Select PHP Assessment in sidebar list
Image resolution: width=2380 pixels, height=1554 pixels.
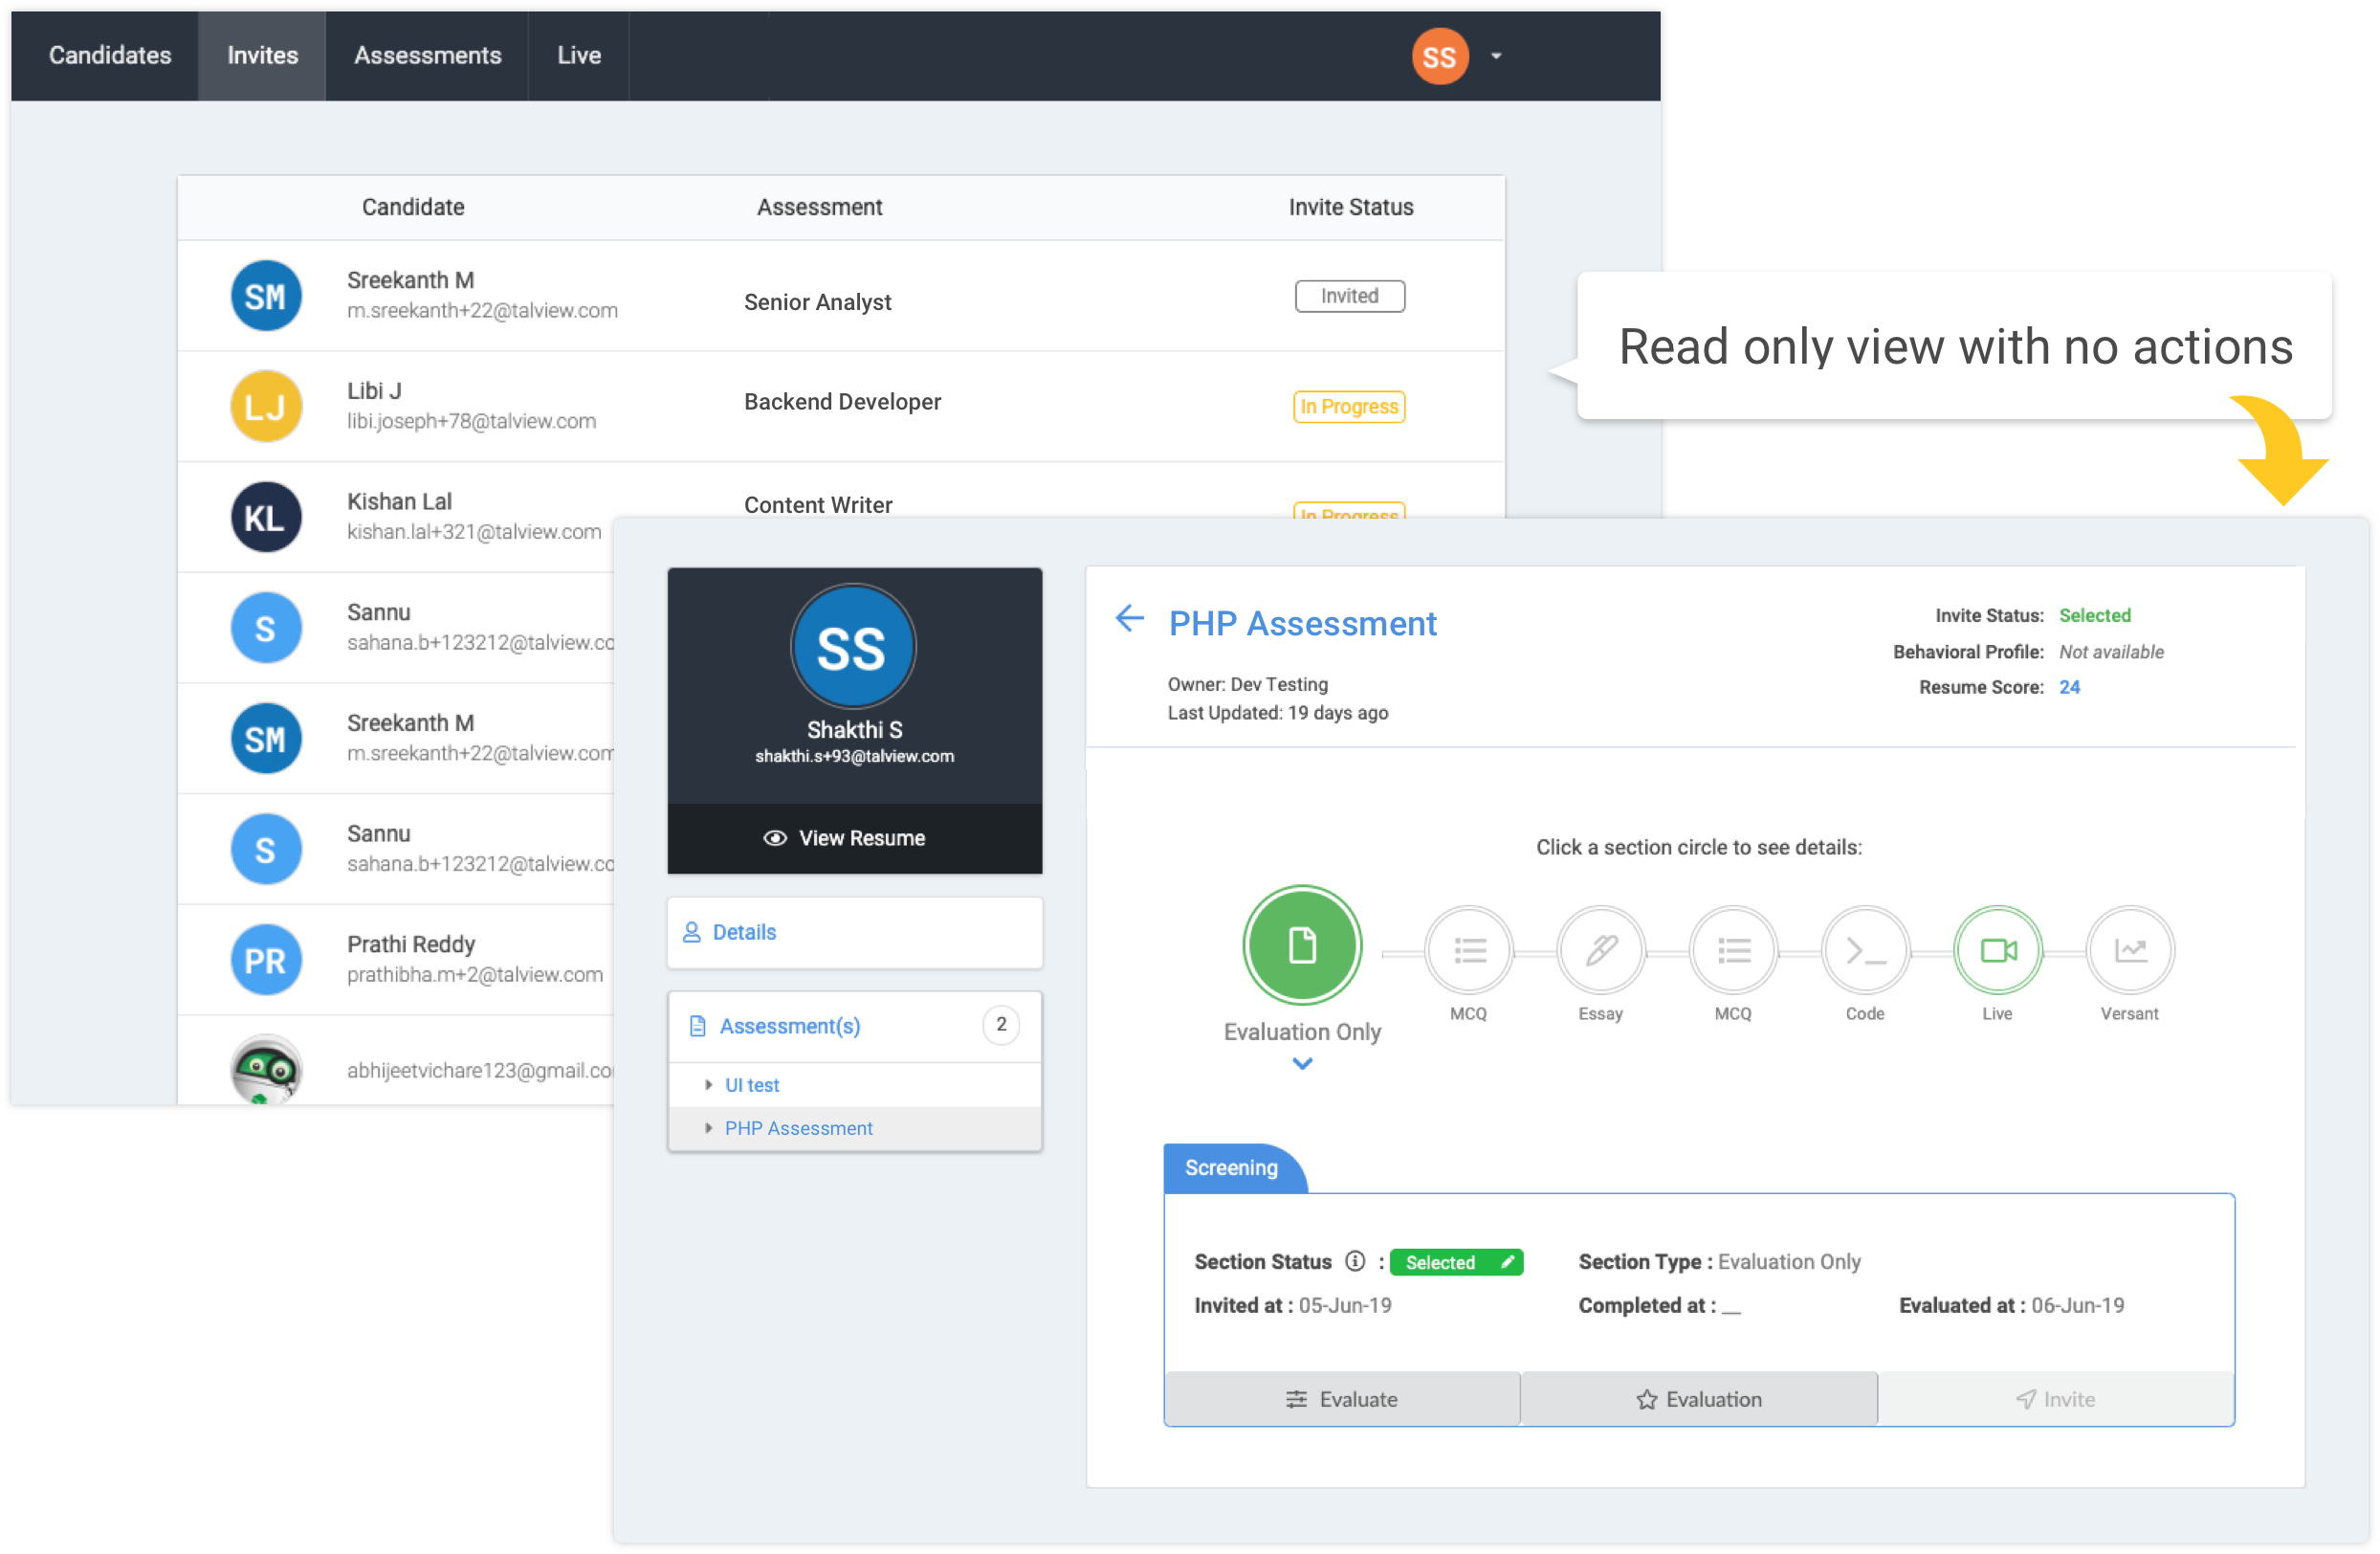(x=798, y=1128)
